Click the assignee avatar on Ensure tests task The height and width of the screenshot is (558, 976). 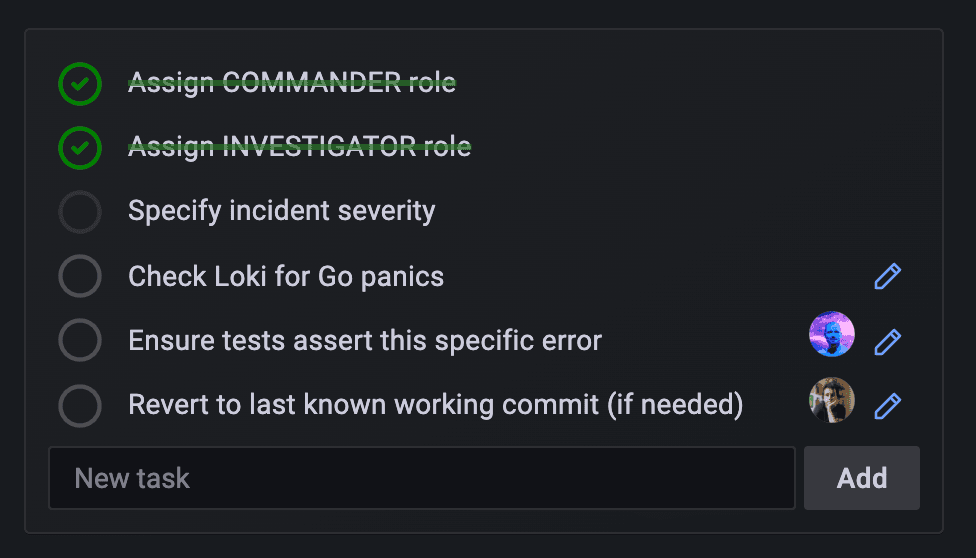tap(832, 335)
